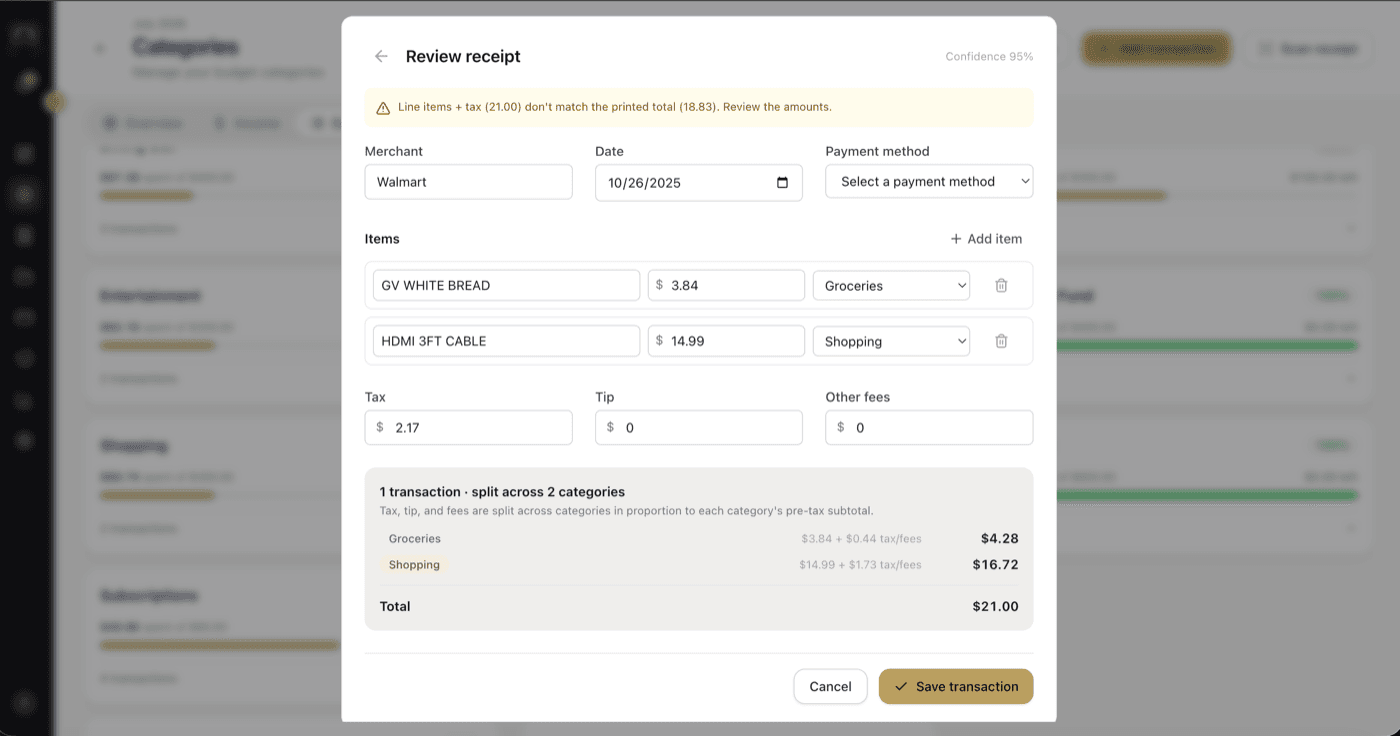Cancel the receipt review
This screenshot has width=1400, height=736.
830,686
